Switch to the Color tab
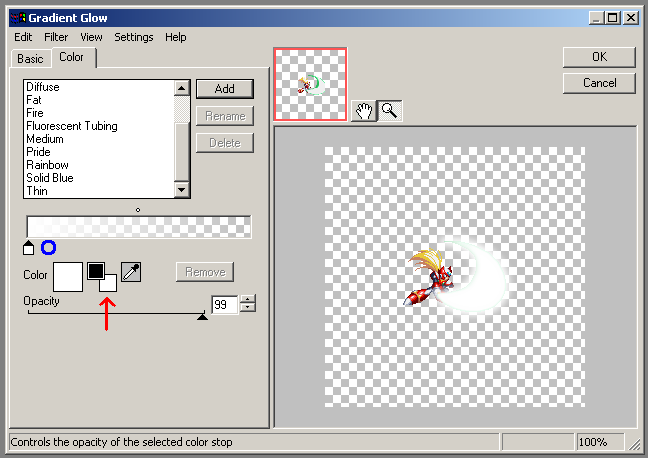Viewport: 648px width, 458px height. (x=73, y=57)
